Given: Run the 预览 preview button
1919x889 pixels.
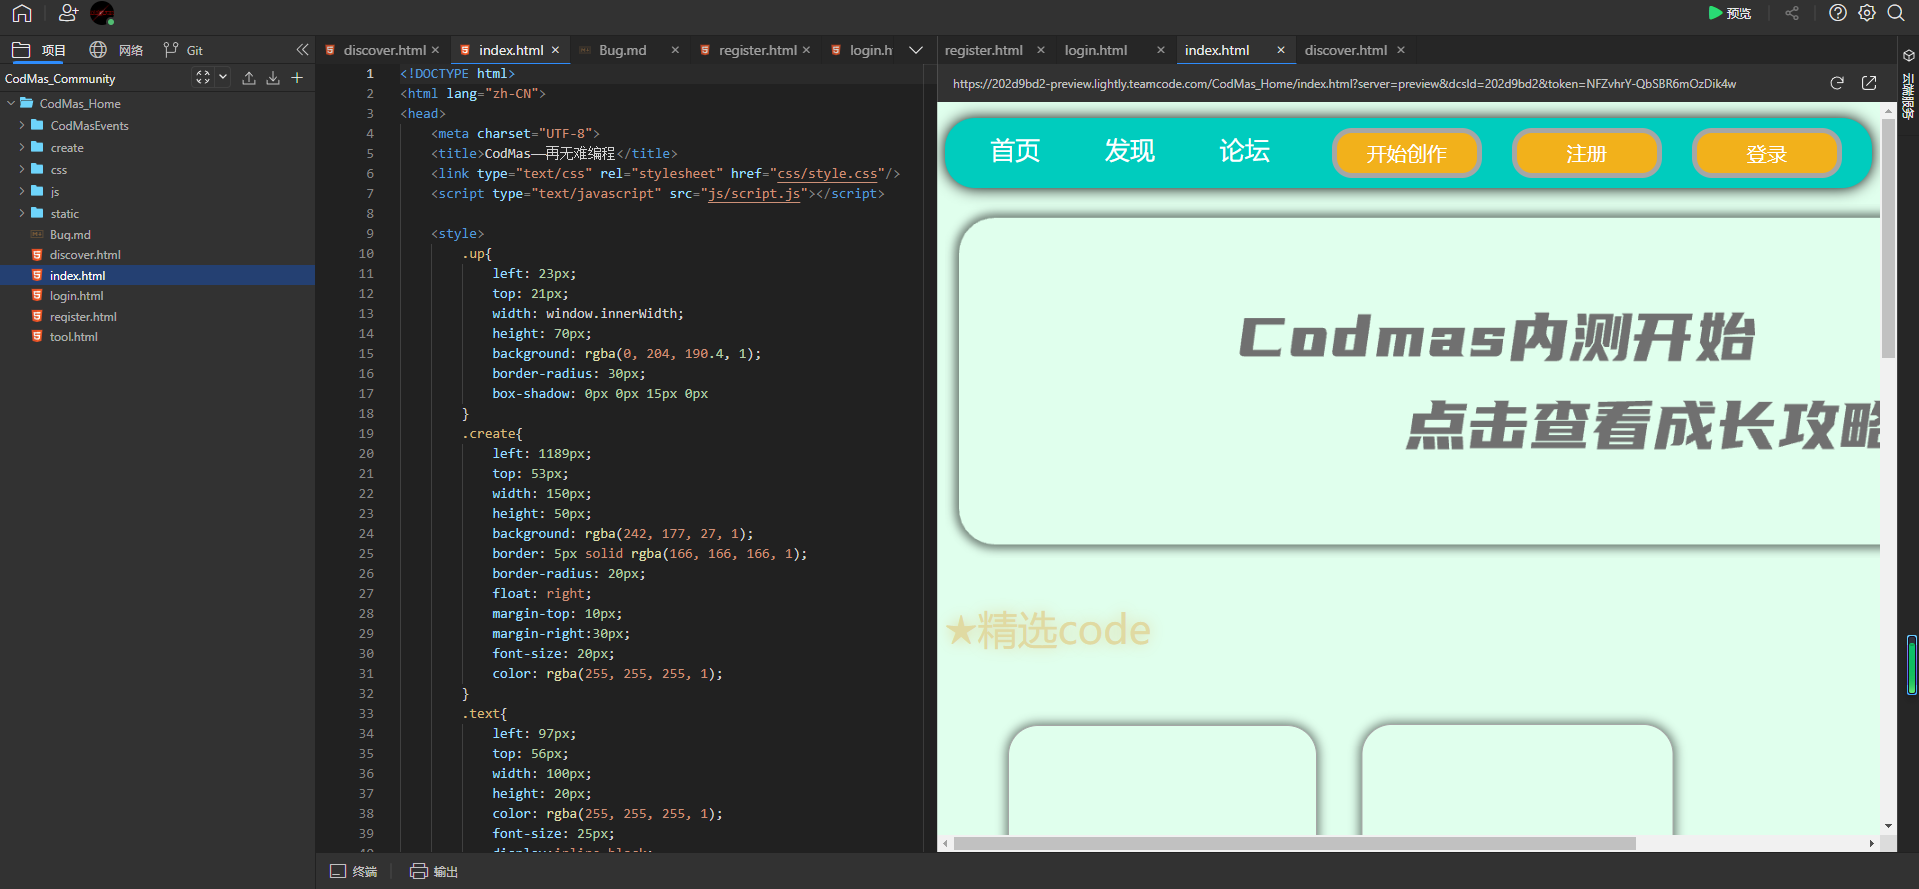Looking at the screenshot, I should 1730,13.
